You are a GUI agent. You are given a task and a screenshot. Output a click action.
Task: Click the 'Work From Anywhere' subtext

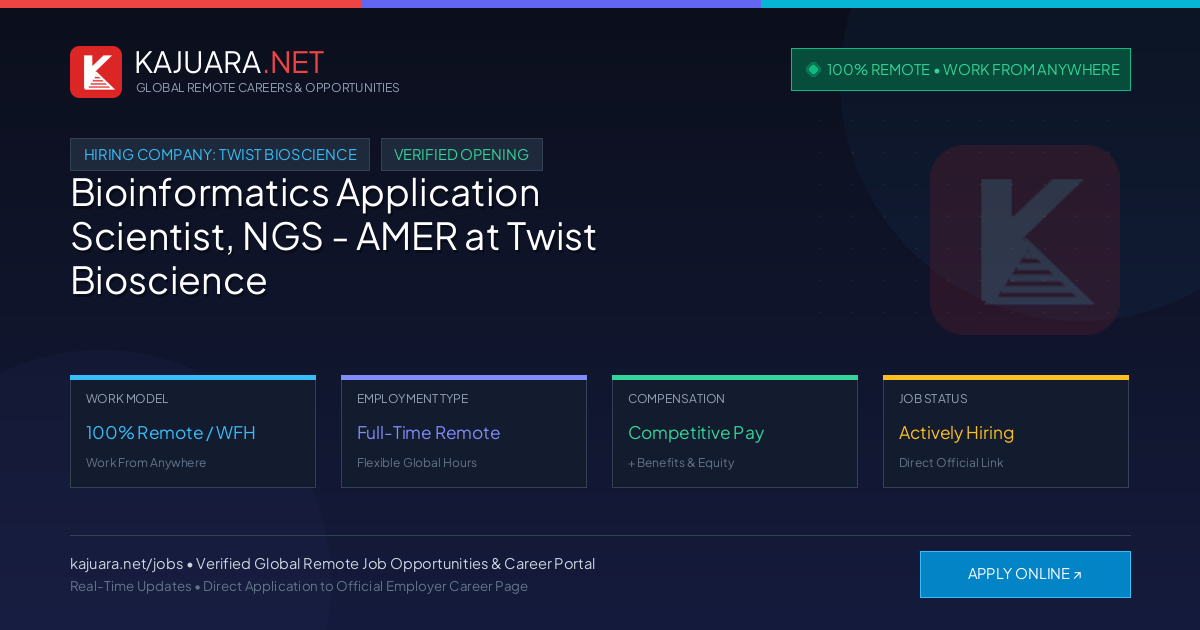[146, 463]
